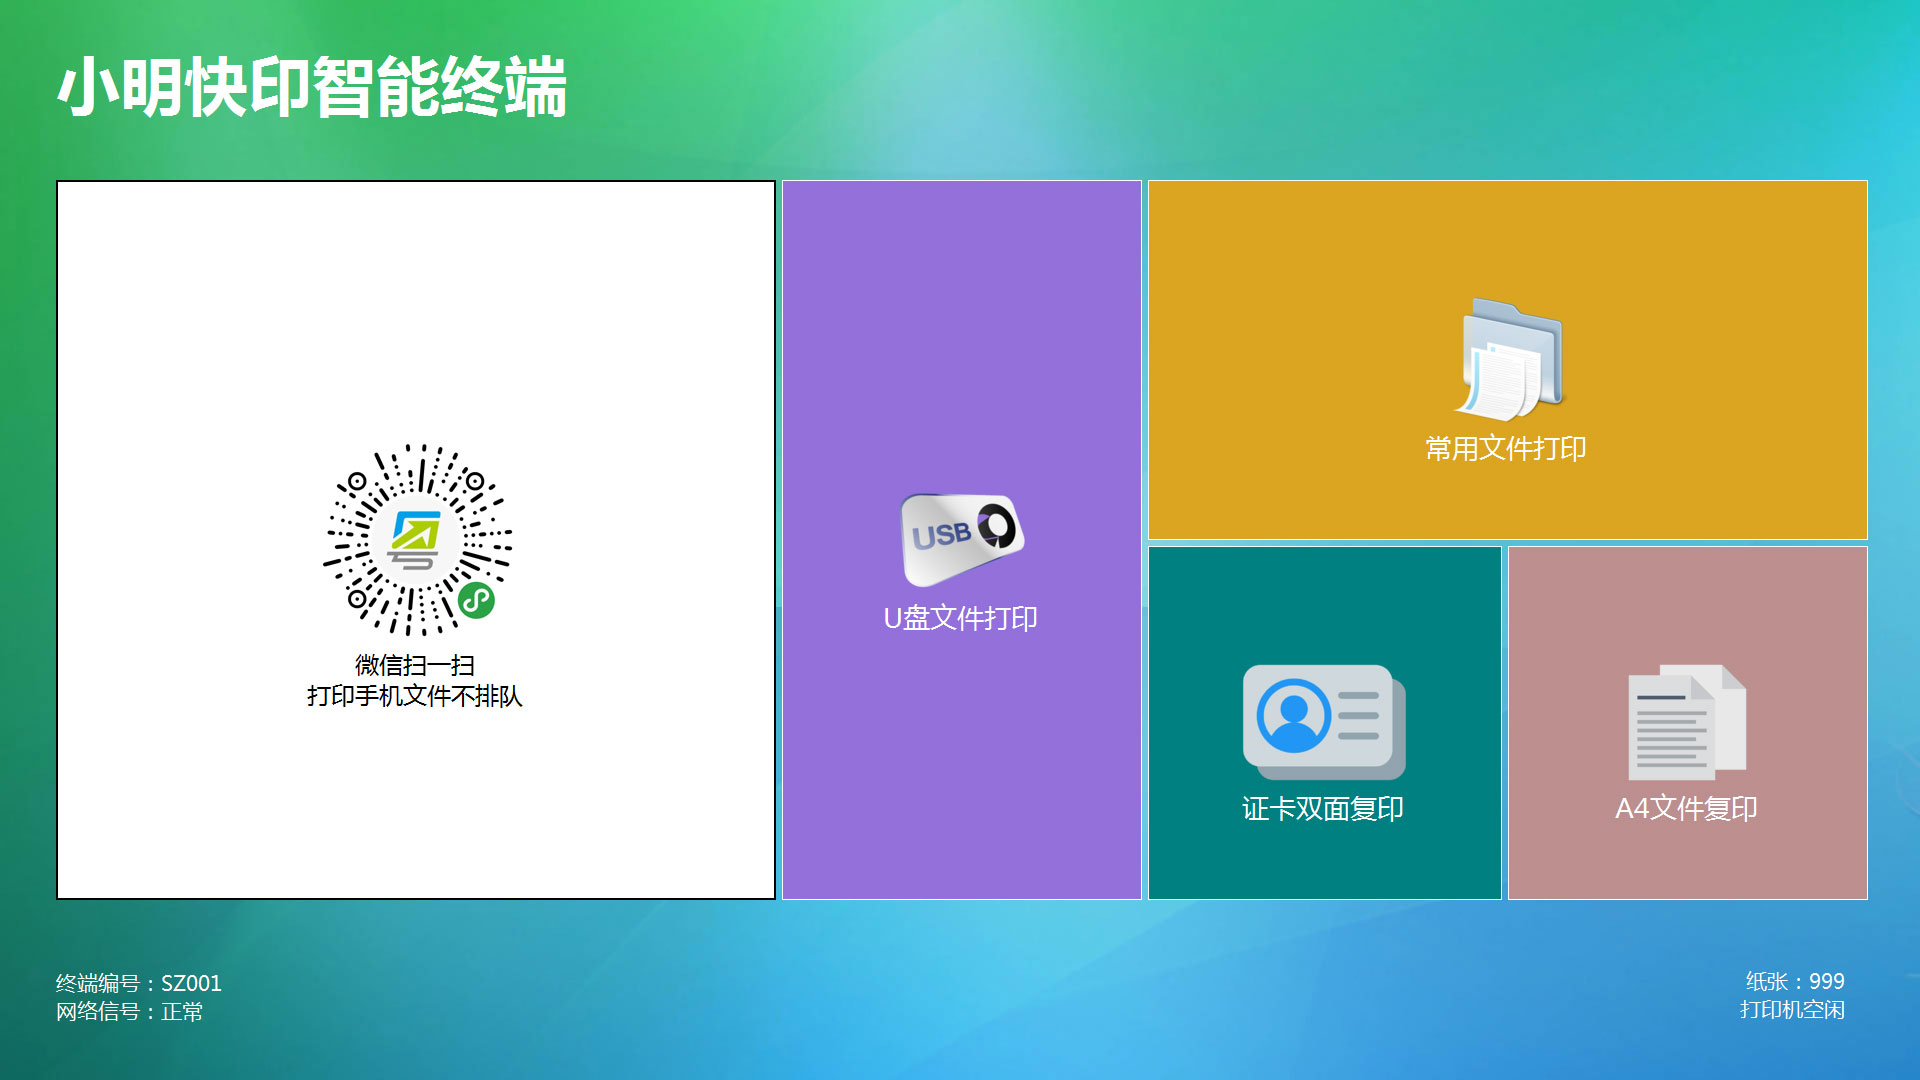Click 打印机空闲 printer status
Viewport: 1920px width, 1080px height.
coord(1792,1009)
